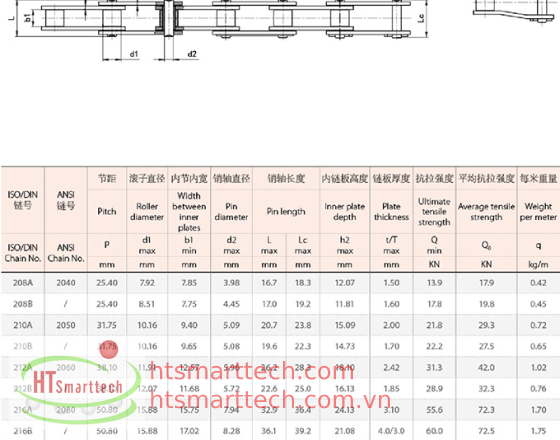
Task: Open the htsmarttech.com.vn watermark link
Action: click(270, 399)
